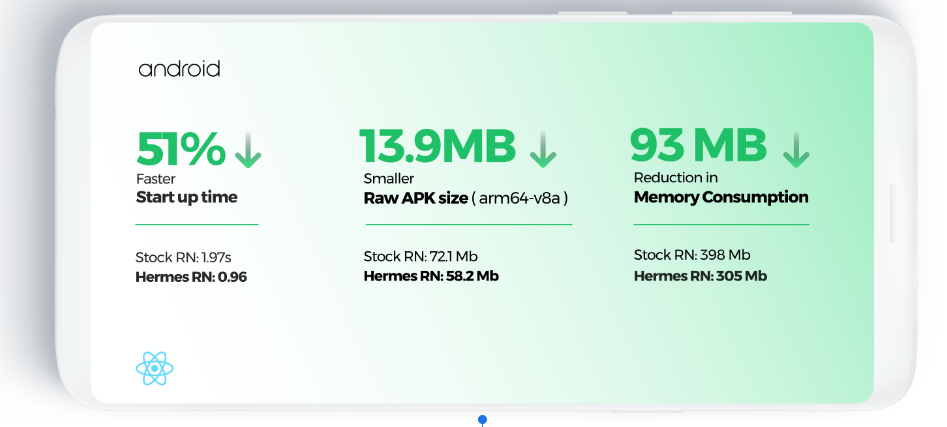Select the 13.9MB headline figure
Viewport: 947px width, 427px height.
[x=438, y=148]
